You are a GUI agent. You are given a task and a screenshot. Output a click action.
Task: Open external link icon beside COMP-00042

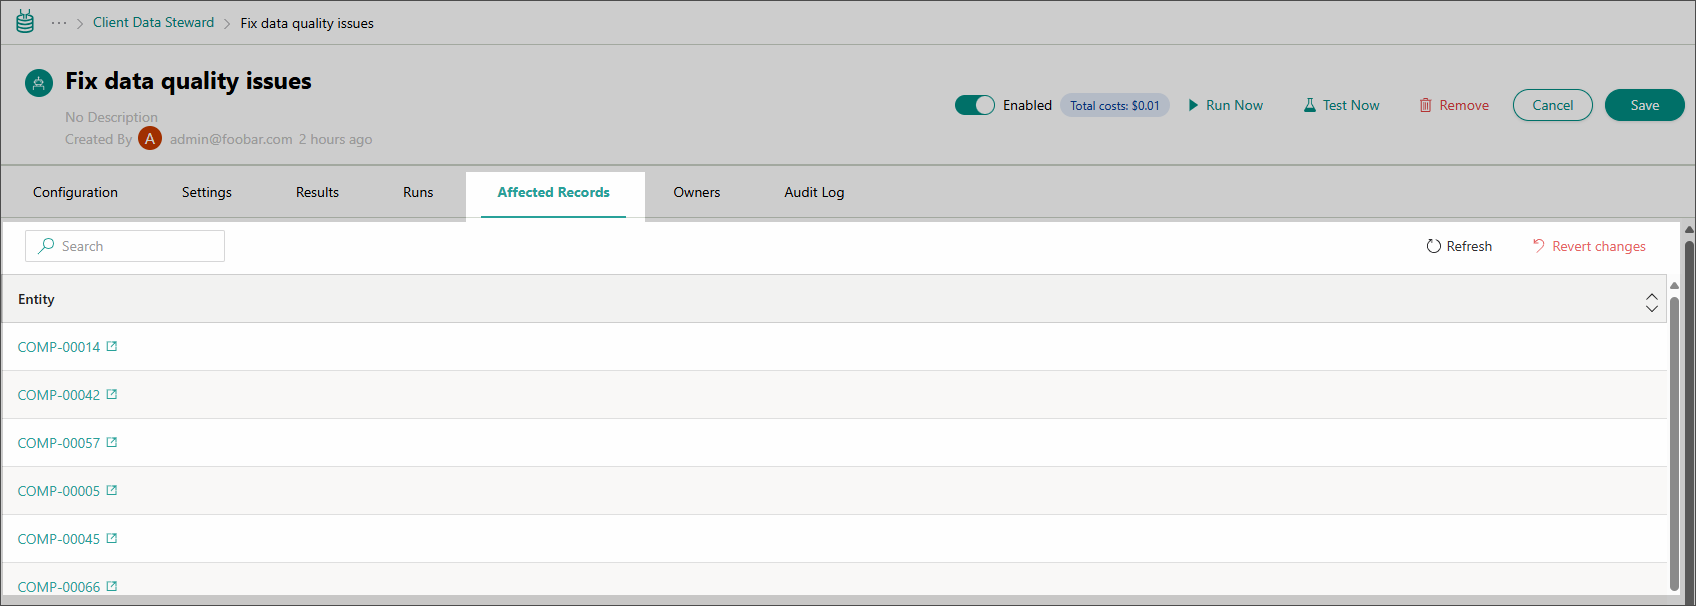112,395
